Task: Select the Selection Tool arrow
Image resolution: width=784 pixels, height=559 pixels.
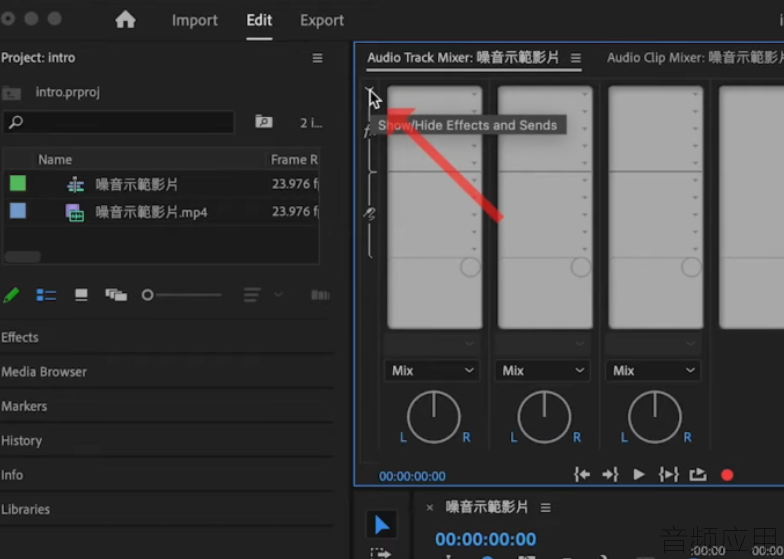Action: pyautogui.click(x=382, y=525)
